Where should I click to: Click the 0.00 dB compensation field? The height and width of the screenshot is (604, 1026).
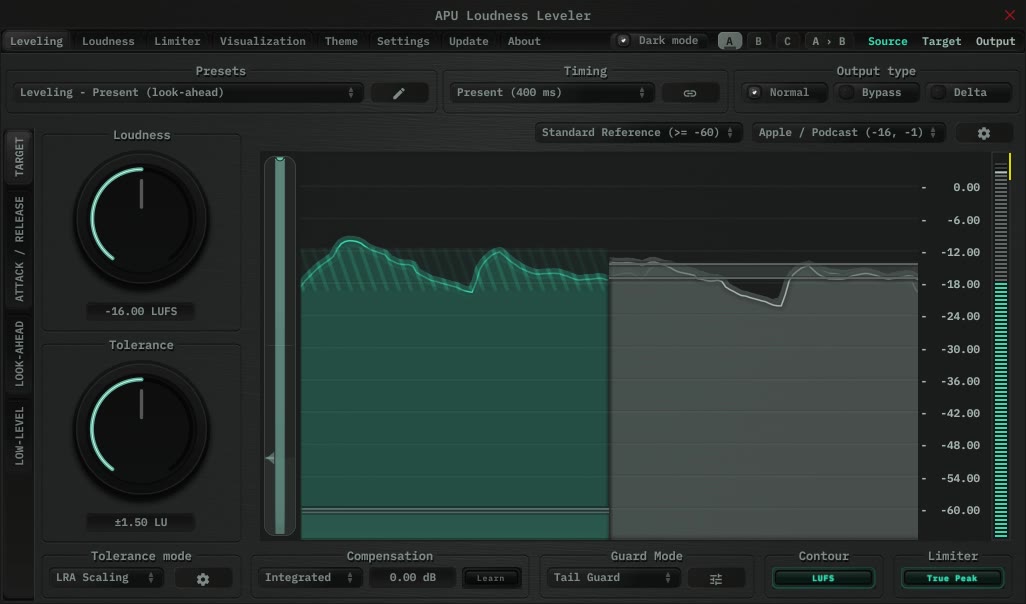(412, 578)
